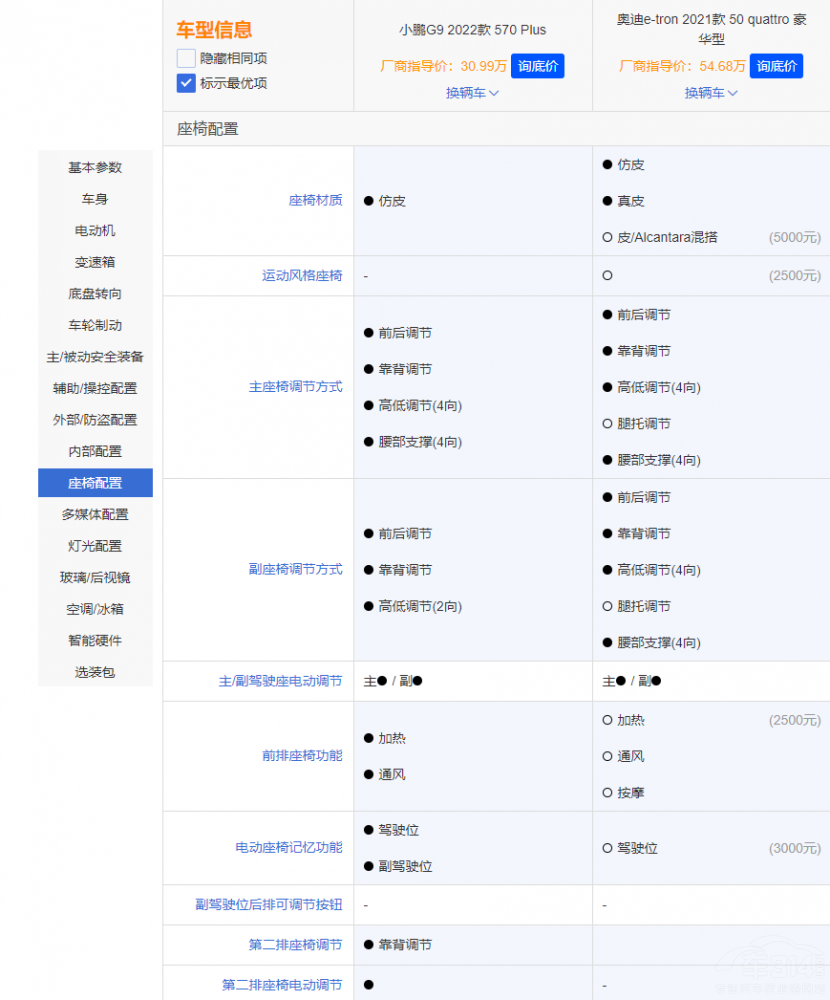The width and height of the screenshot is (830, 1000).
Task: Uncheck the 标示最优项 checkbox
Action: (186, 83)
